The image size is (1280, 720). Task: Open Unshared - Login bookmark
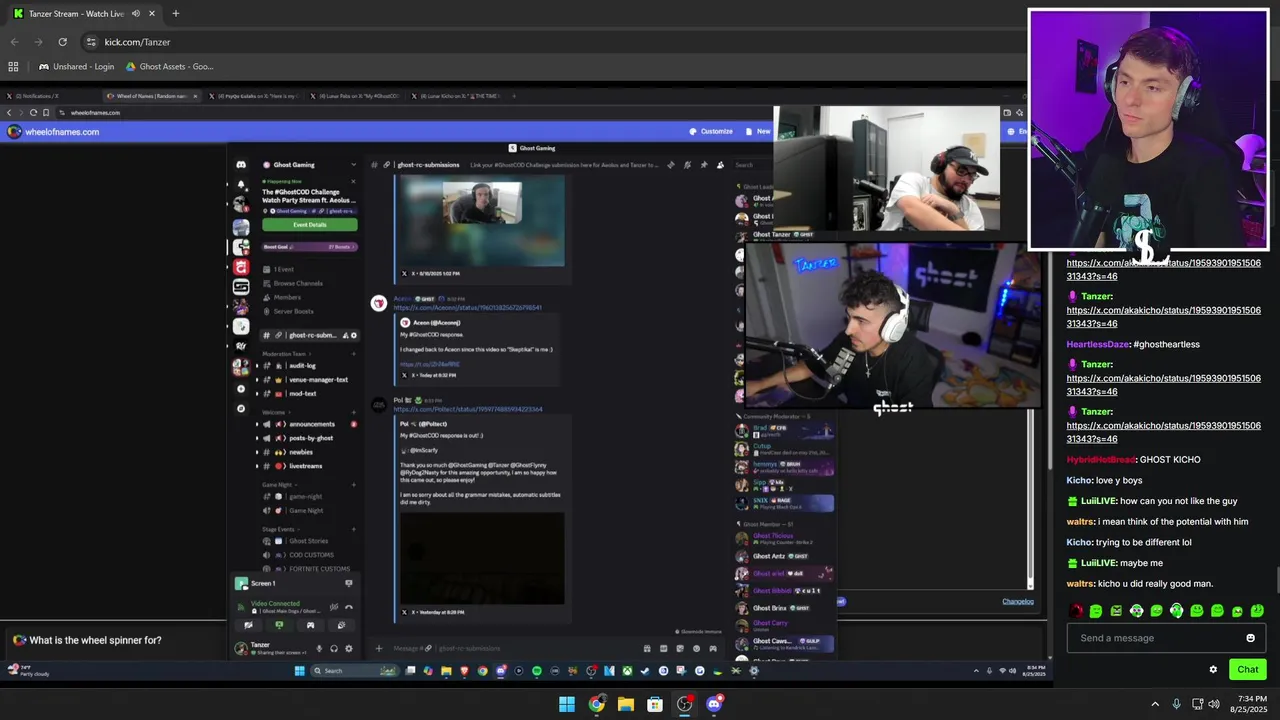(76, 67)
